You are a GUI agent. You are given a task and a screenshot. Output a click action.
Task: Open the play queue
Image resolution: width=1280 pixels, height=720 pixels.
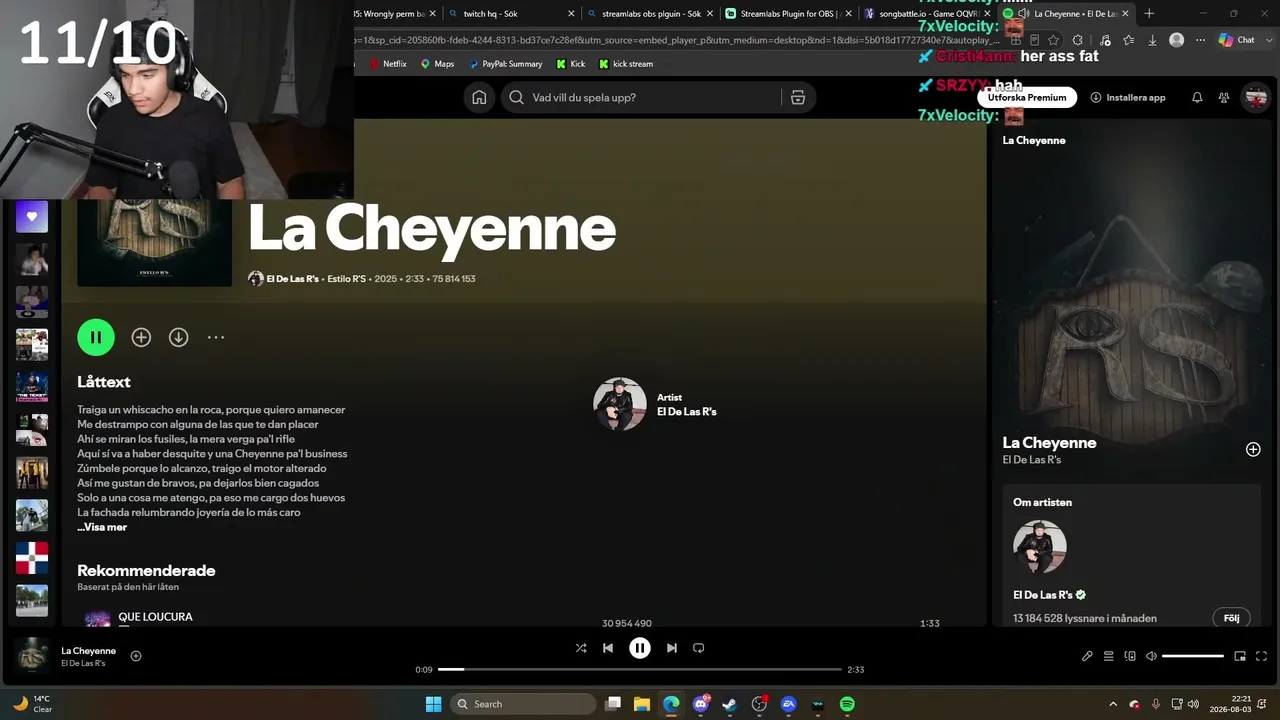(1108, 656)
